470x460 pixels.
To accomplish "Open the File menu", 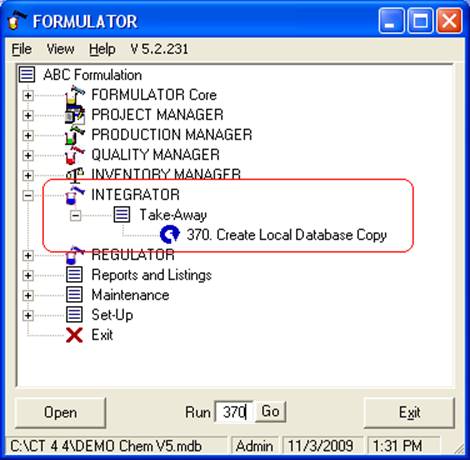I will [x=22, y=49].
